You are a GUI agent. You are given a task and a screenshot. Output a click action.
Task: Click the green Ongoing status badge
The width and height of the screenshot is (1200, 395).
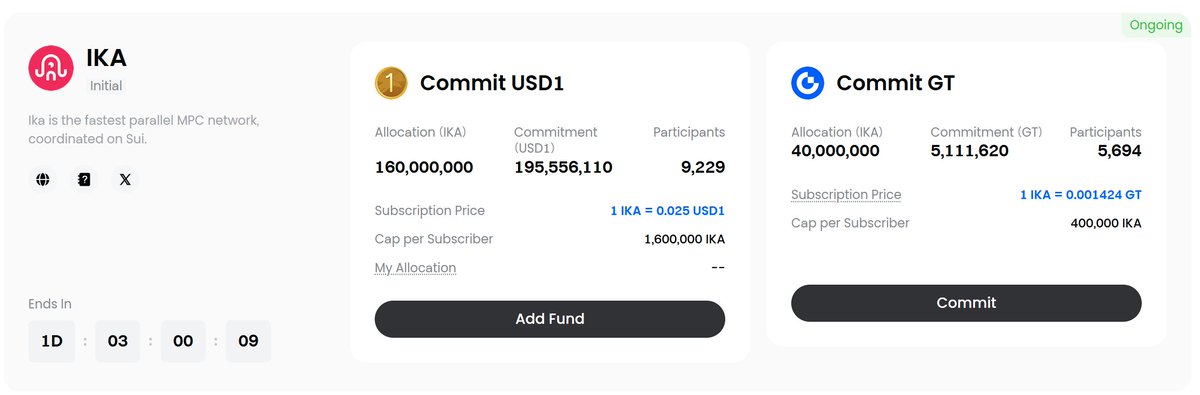click(x=1156, y=25)
